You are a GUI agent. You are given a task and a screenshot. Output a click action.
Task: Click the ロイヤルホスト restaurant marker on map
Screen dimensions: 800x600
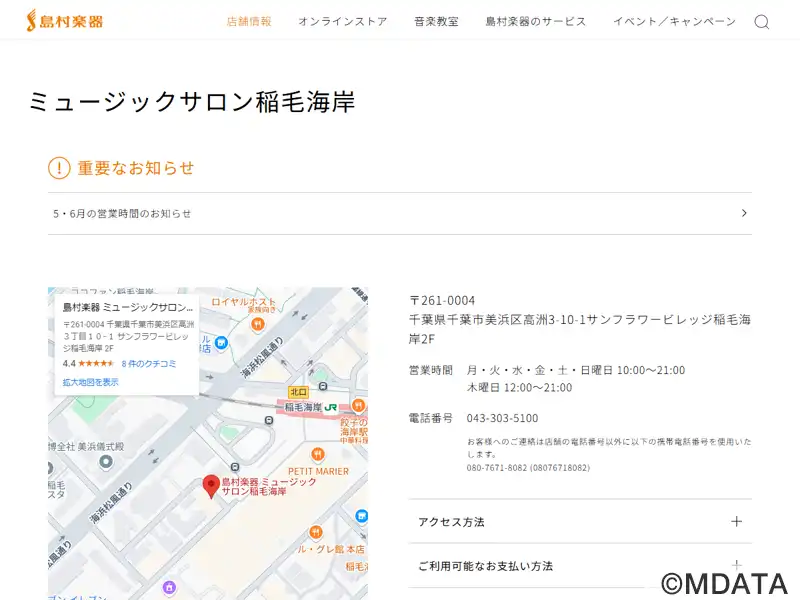click(258, 323)
